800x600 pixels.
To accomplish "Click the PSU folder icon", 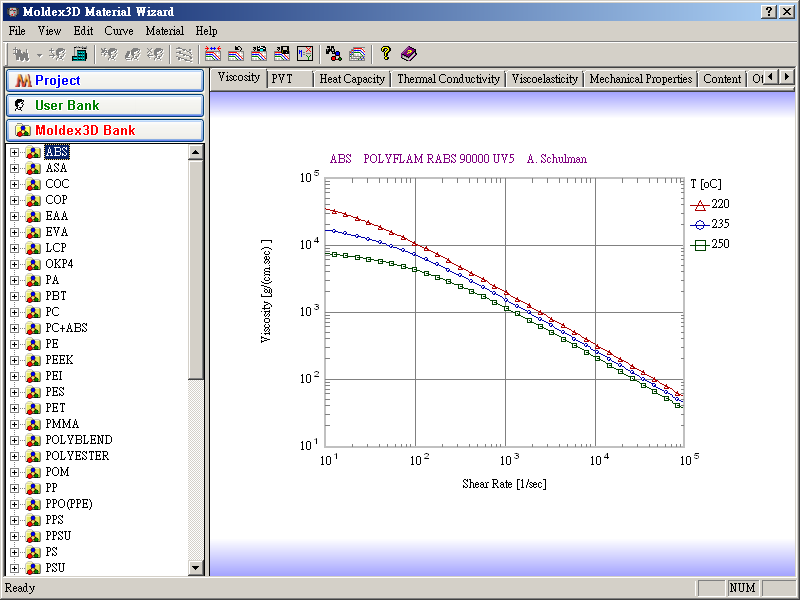I will (x=33, y=568).
